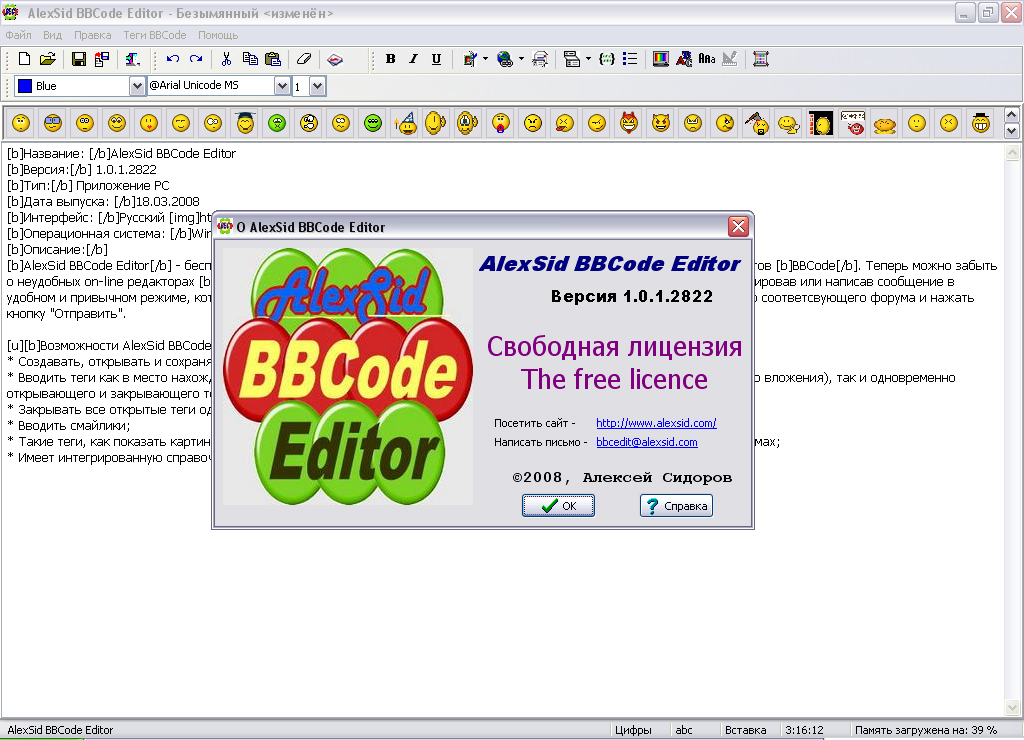Save the document with the floppy disk icon
The width and height of the screenshot is (1024, 740).
[x=78, y=59]
